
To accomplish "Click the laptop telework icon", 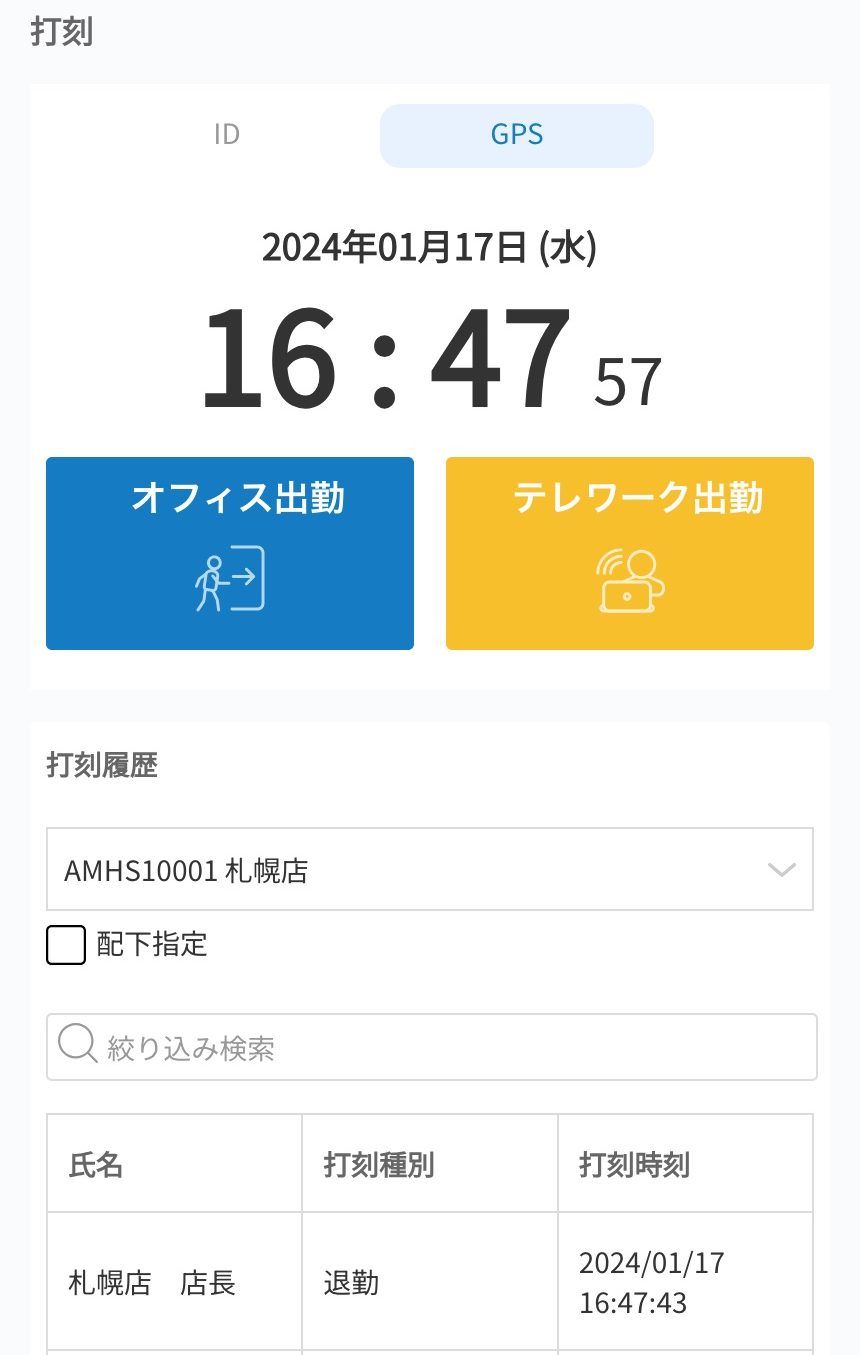I will 630,581.
